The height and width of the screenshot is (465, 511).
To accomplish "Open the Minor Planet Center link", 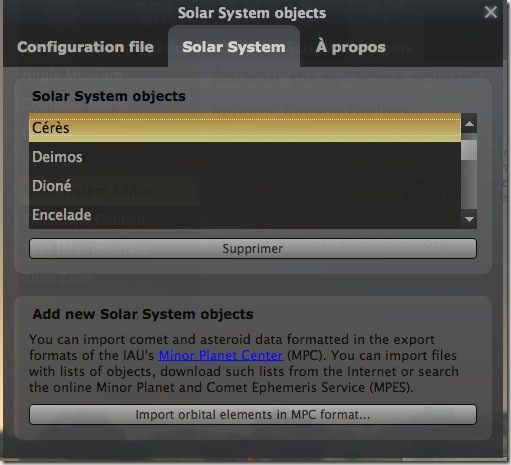I will pos(221,355).
